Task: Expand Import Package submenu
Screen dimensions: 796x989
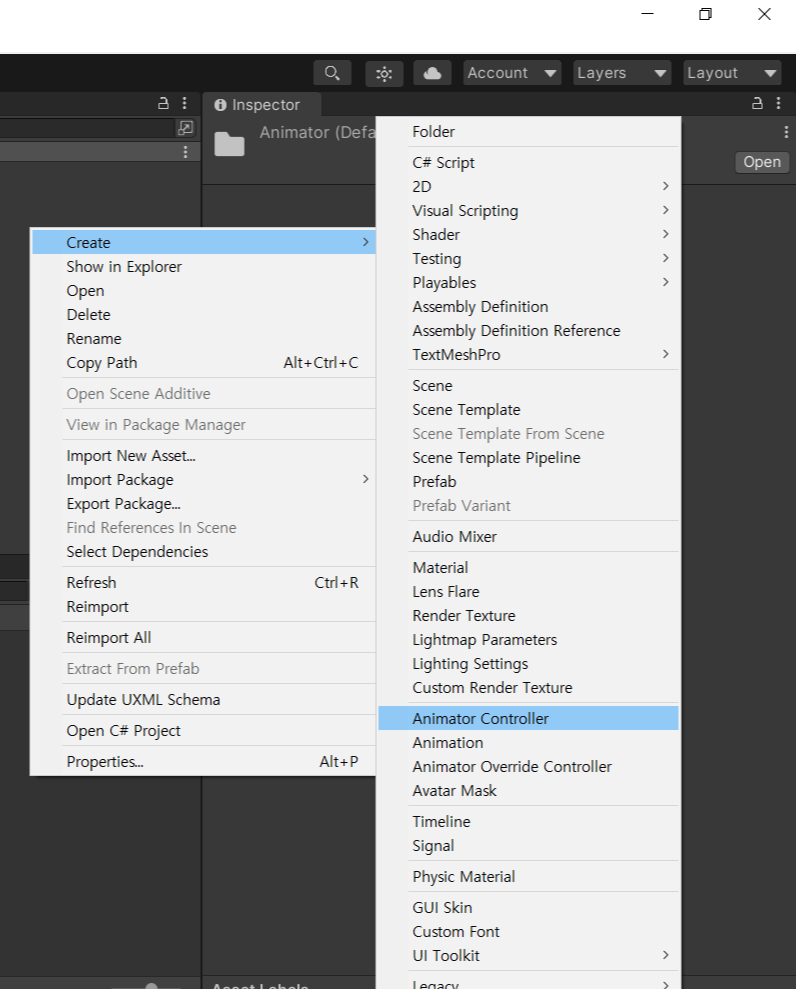Action: coord(204,480)
